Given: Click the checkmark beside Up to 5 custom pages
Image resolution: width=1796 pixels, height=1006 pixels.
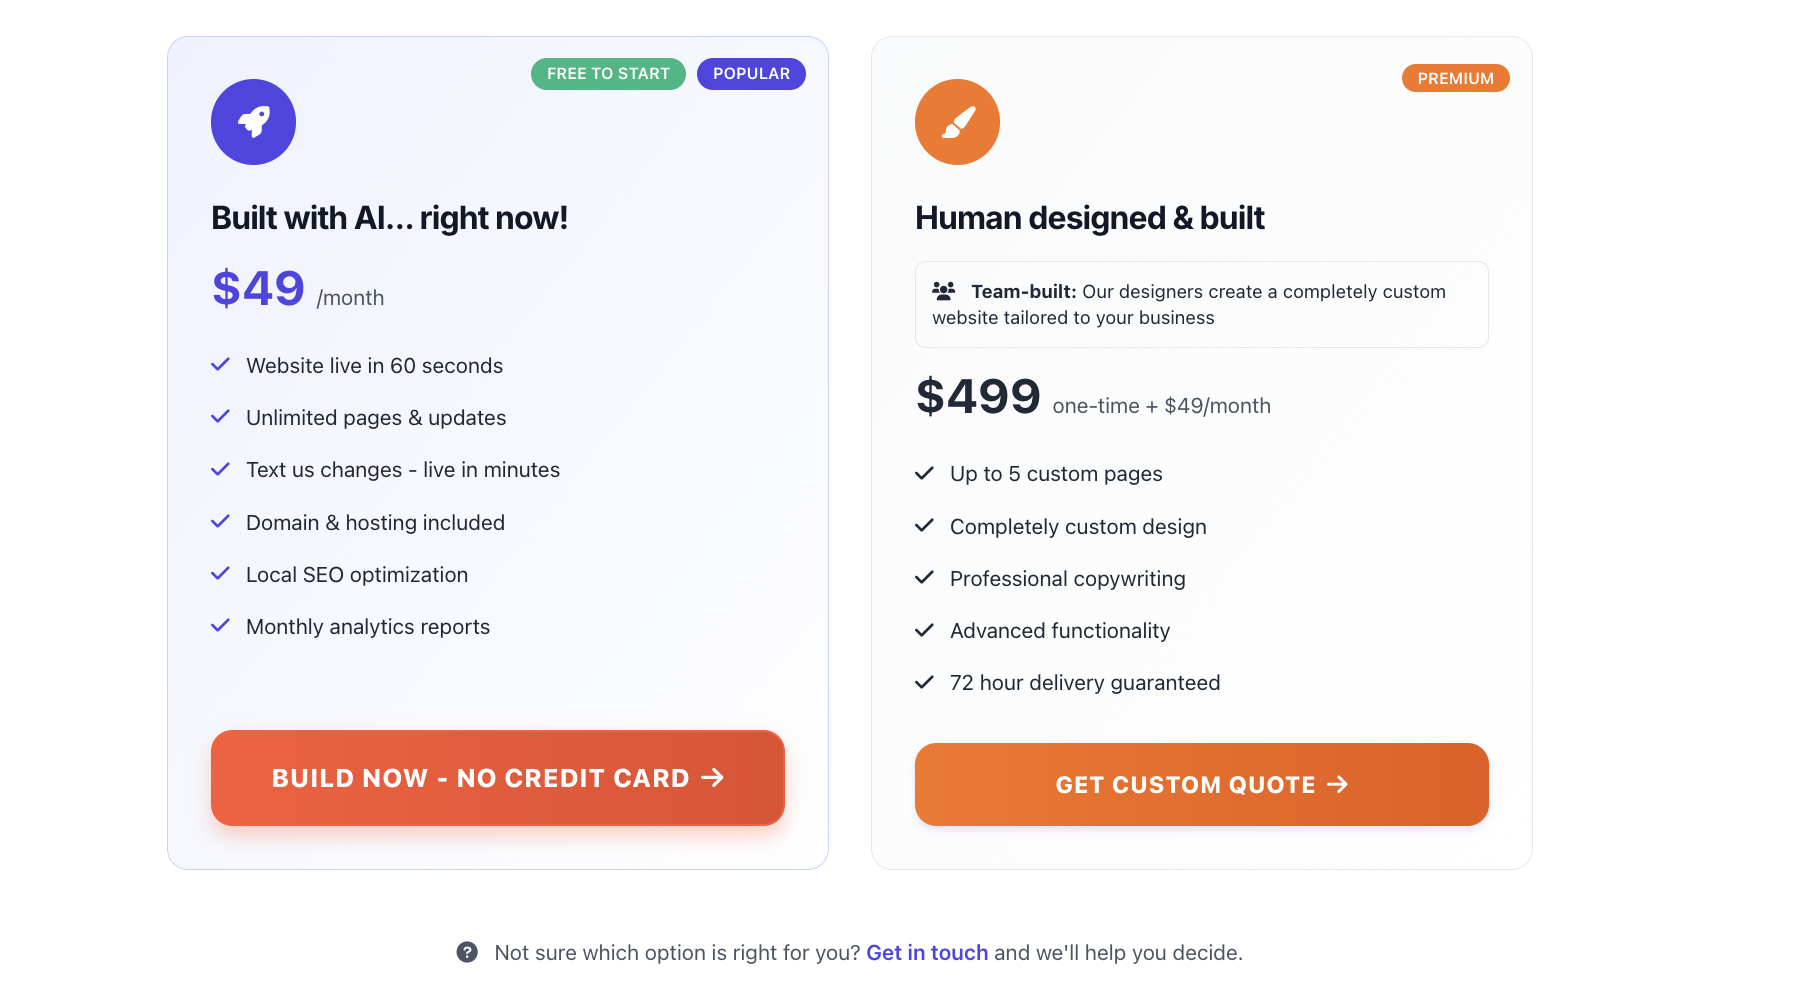Looking at the screenshot, I should (x=925, y=473).
